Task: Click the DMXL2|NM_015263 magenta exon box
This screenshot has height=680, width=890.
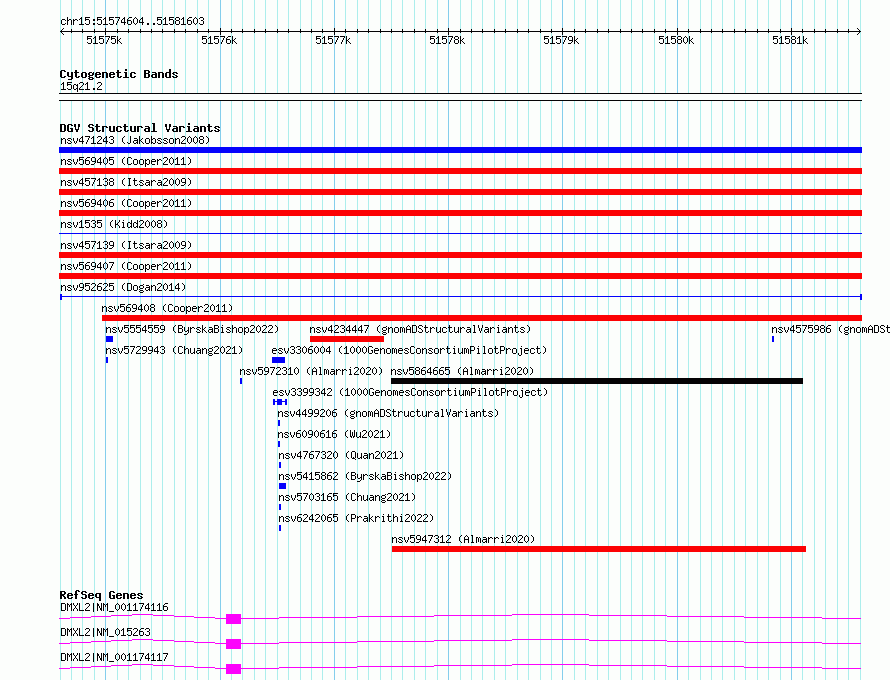Action: 233,644
